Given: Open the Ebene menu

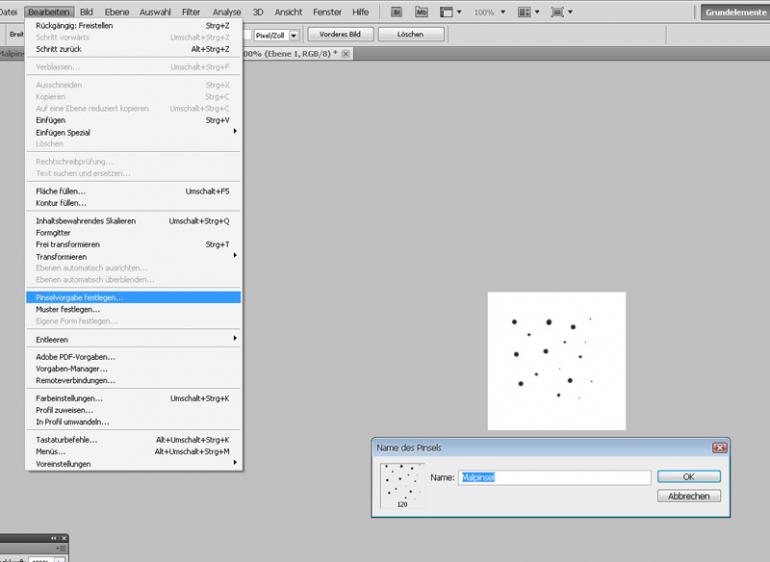Looking at the screenshot, I should coord(117,12).
